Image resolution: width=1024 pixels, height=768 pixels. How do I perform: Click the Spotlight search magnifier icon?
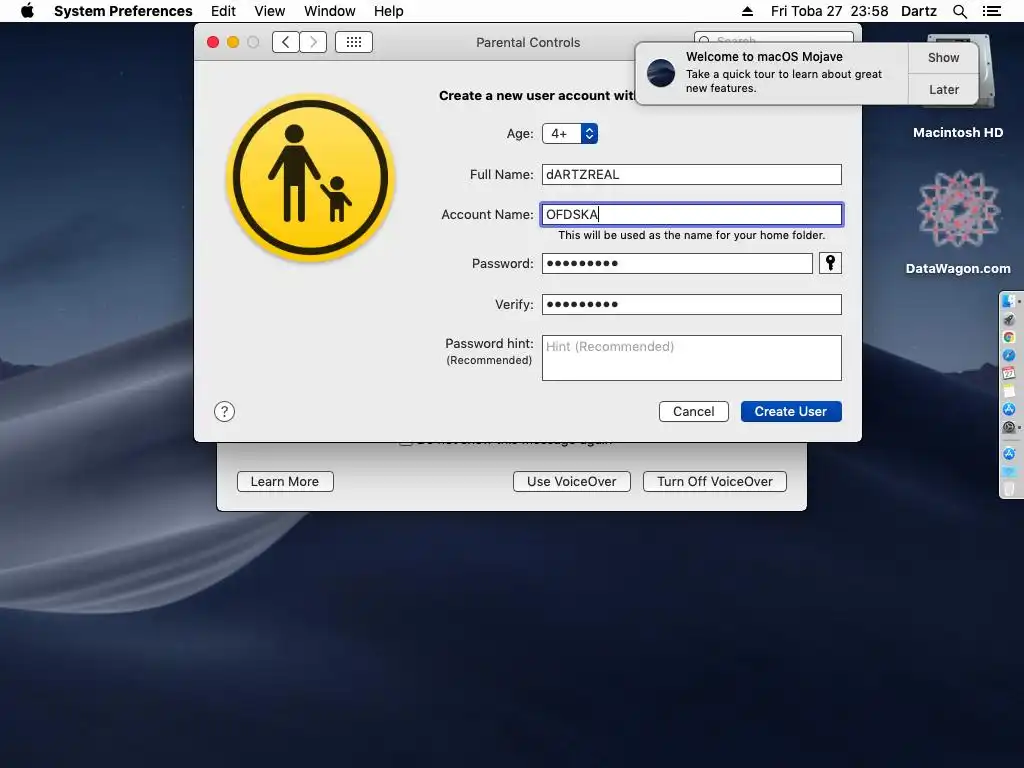pyautogui.click(x=959, y=11)
